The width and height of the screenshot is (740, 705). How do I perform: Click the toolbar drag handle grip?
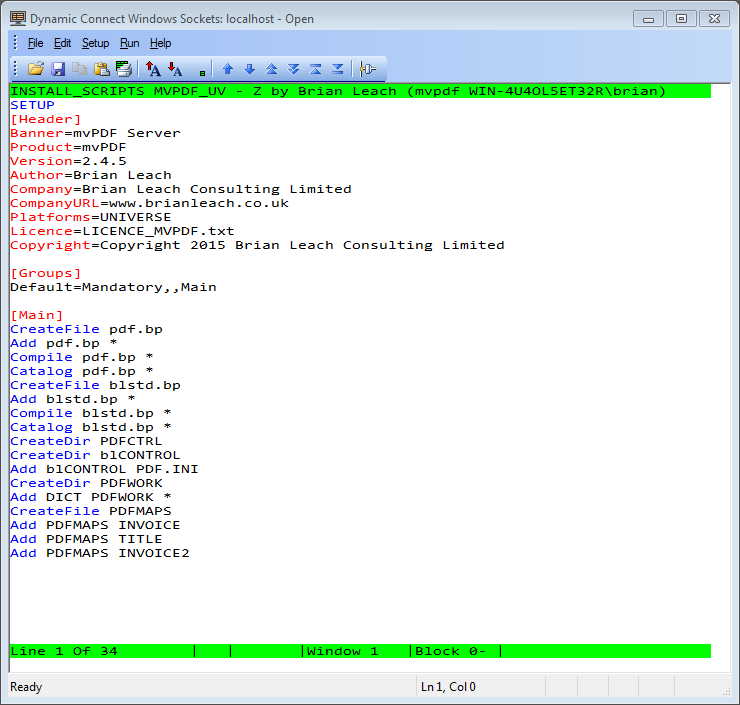coord(15,69)
